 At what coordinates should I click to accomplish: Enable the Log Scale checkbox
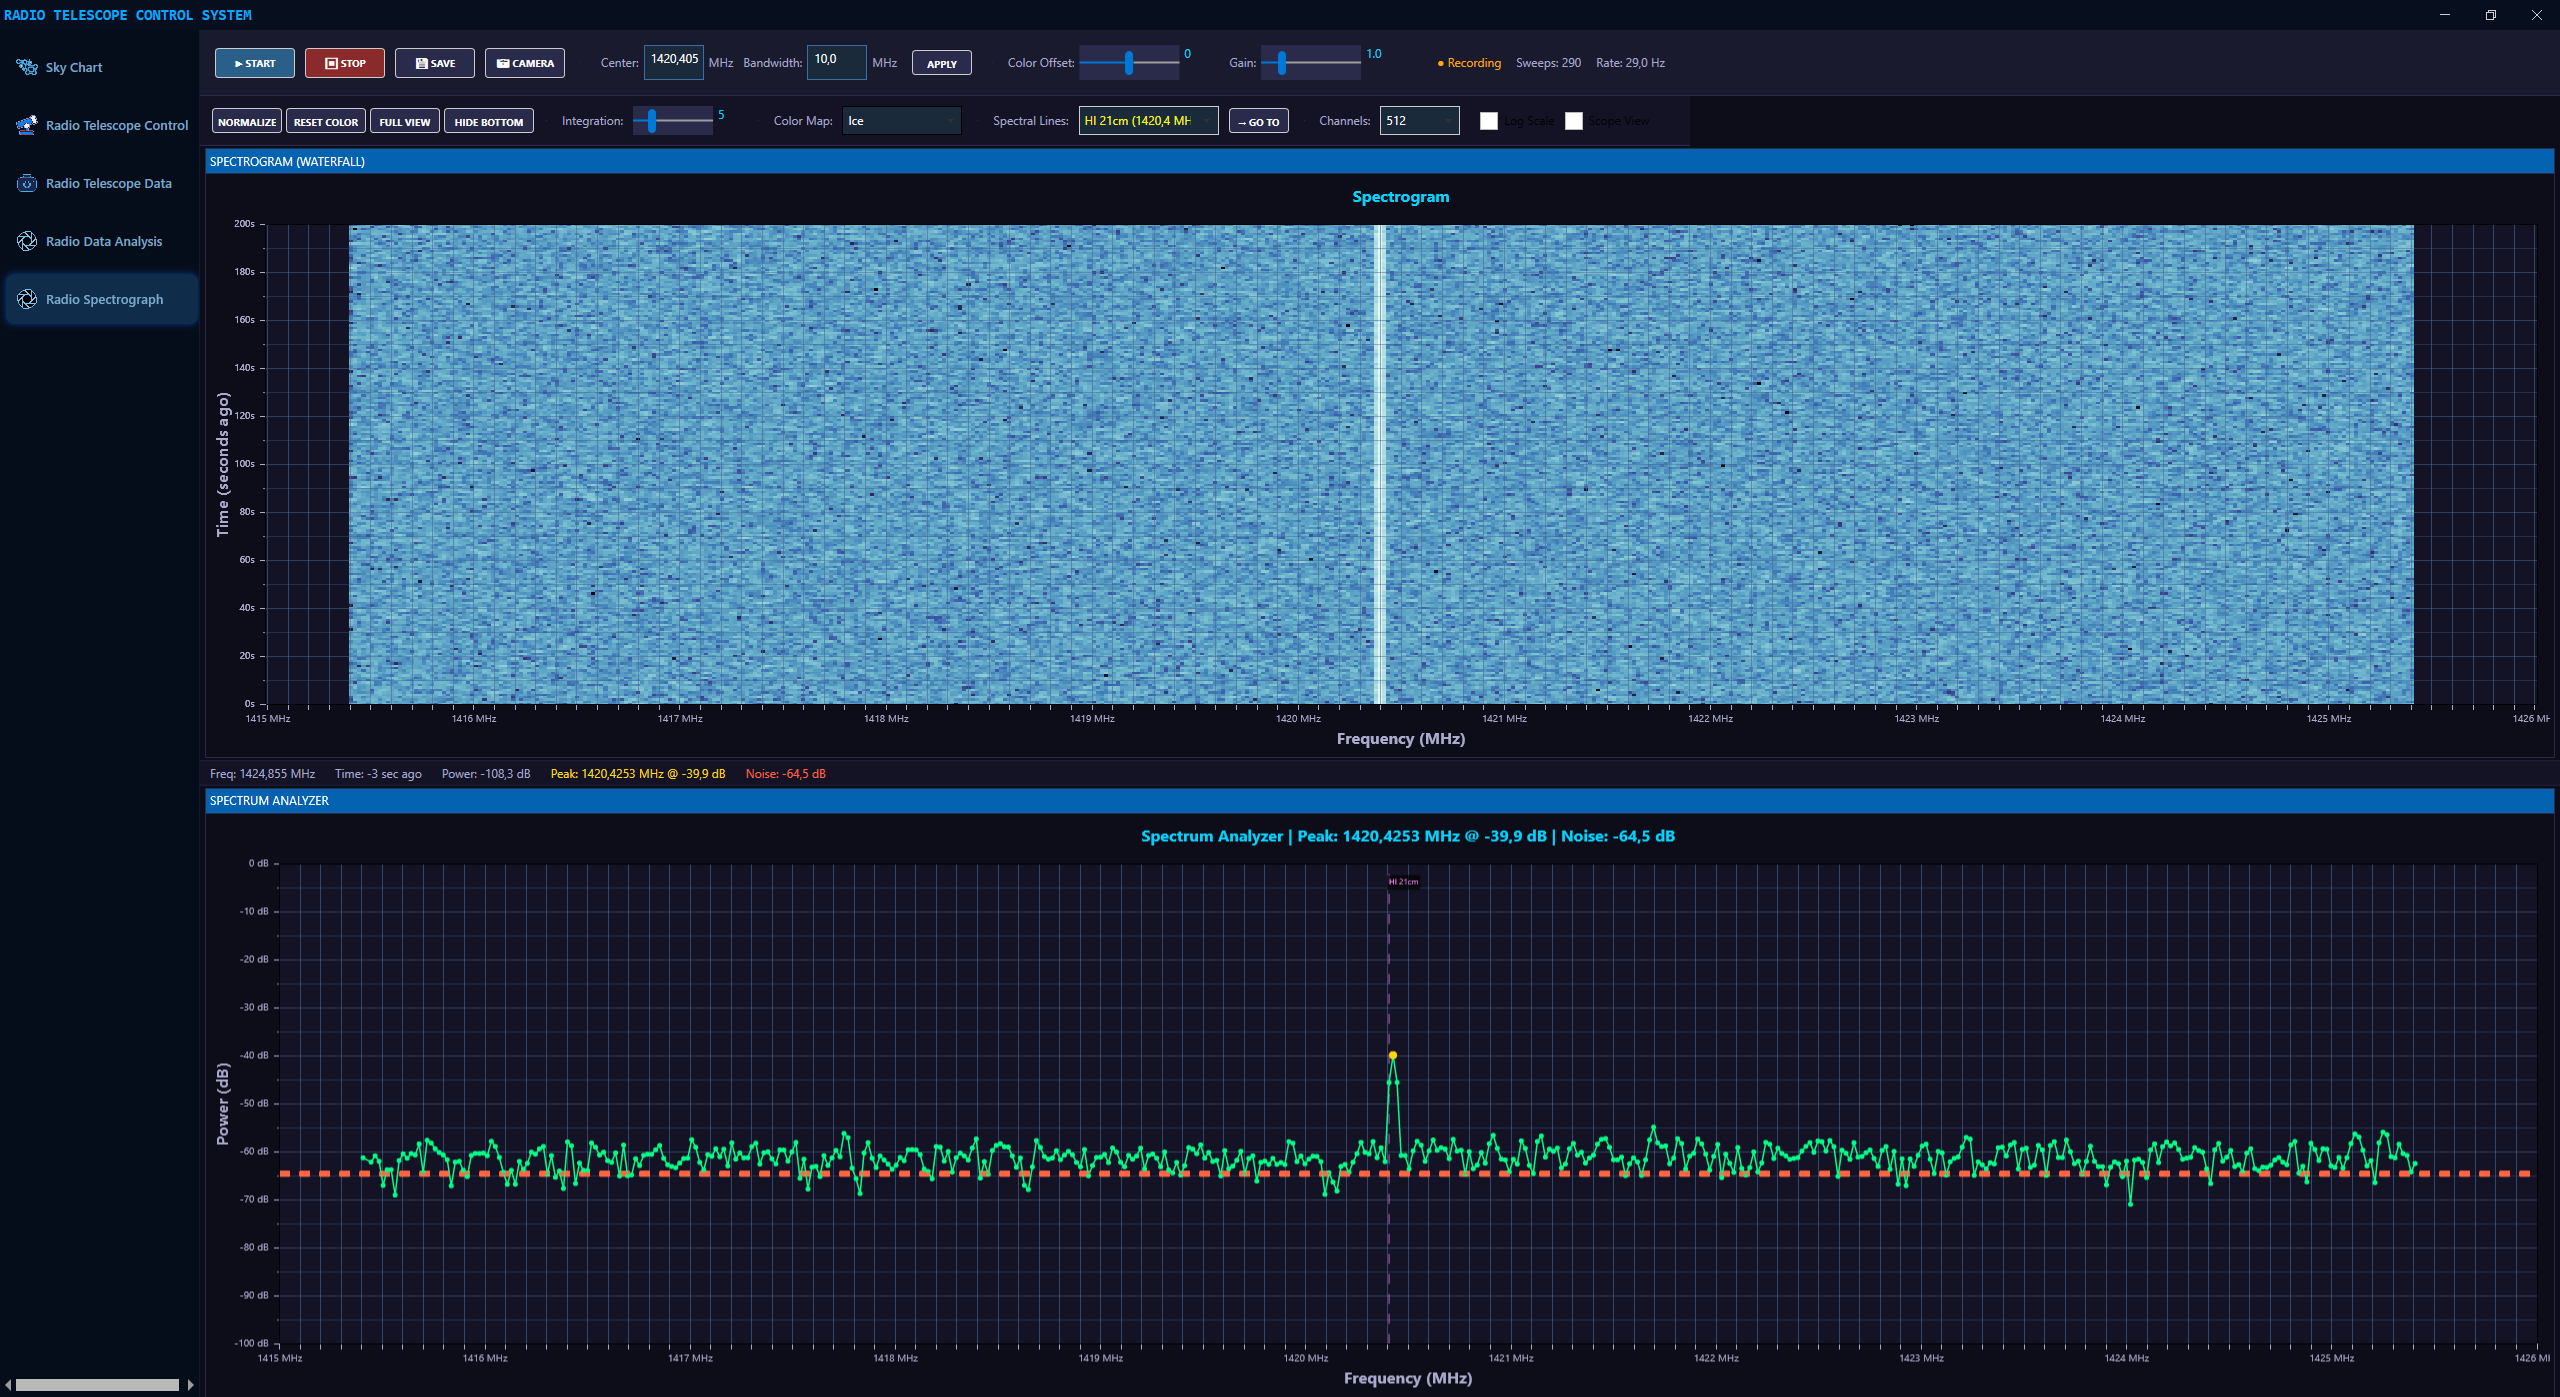pos(1488,121)
